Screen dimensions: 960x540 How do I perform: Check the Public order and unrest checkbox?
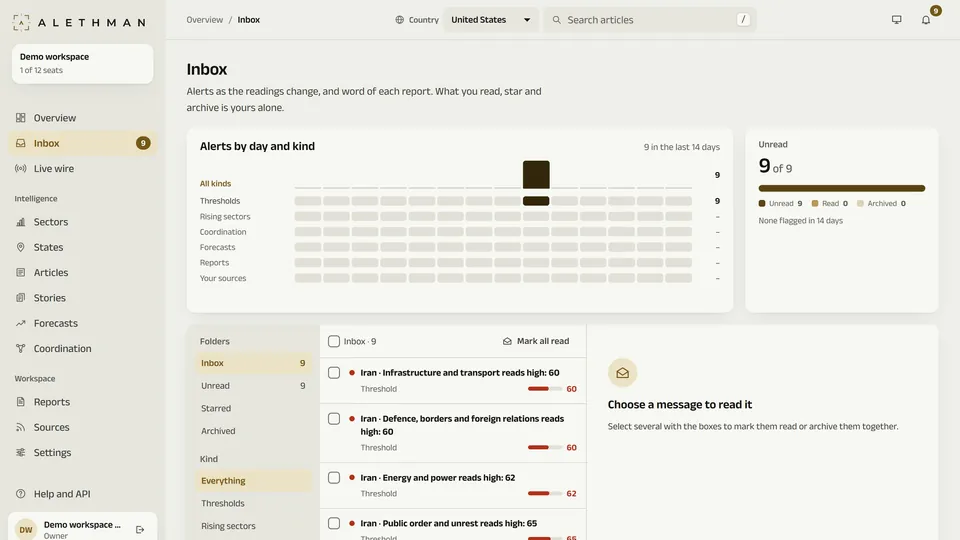[334, 523]
